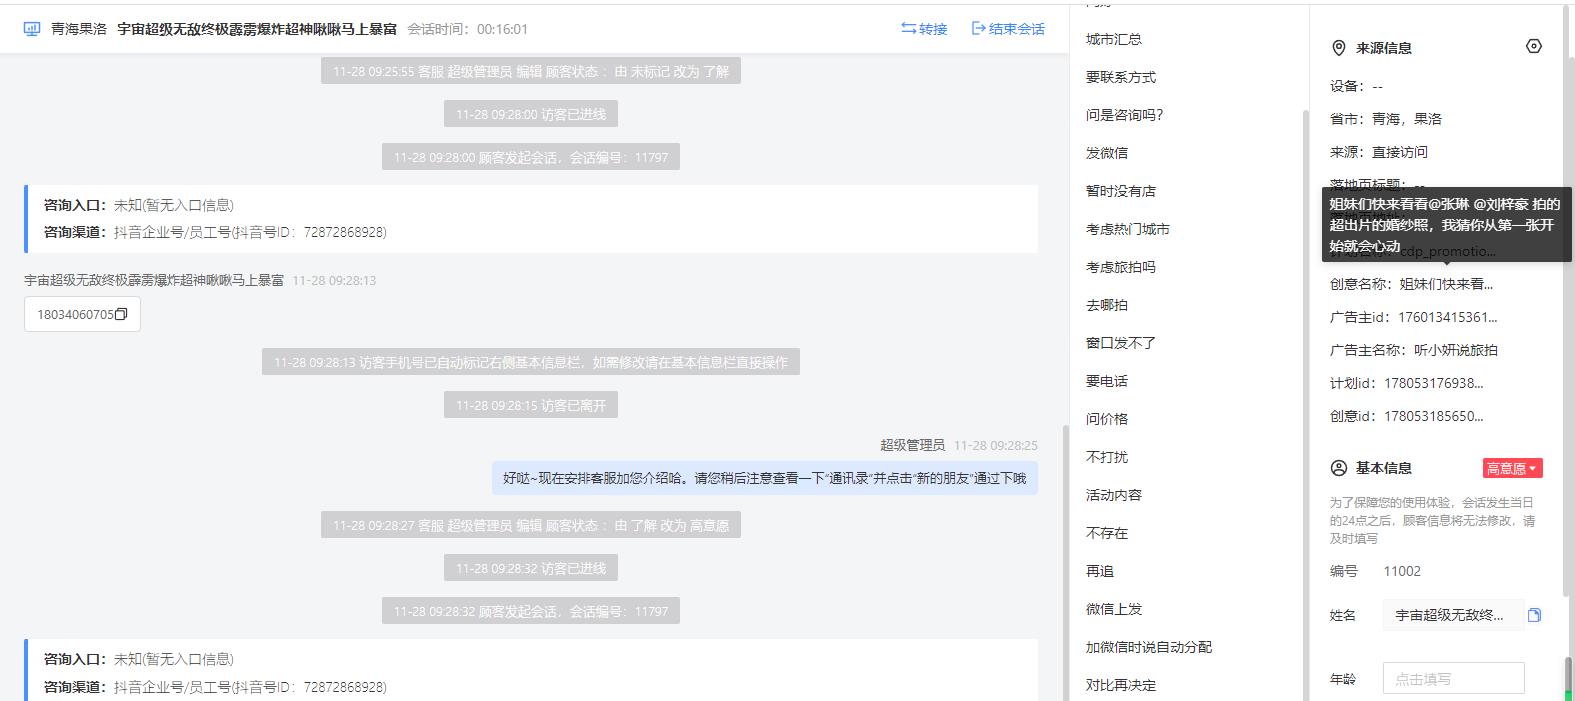Click the 来源 value 直接访问

coord(1400,152)
